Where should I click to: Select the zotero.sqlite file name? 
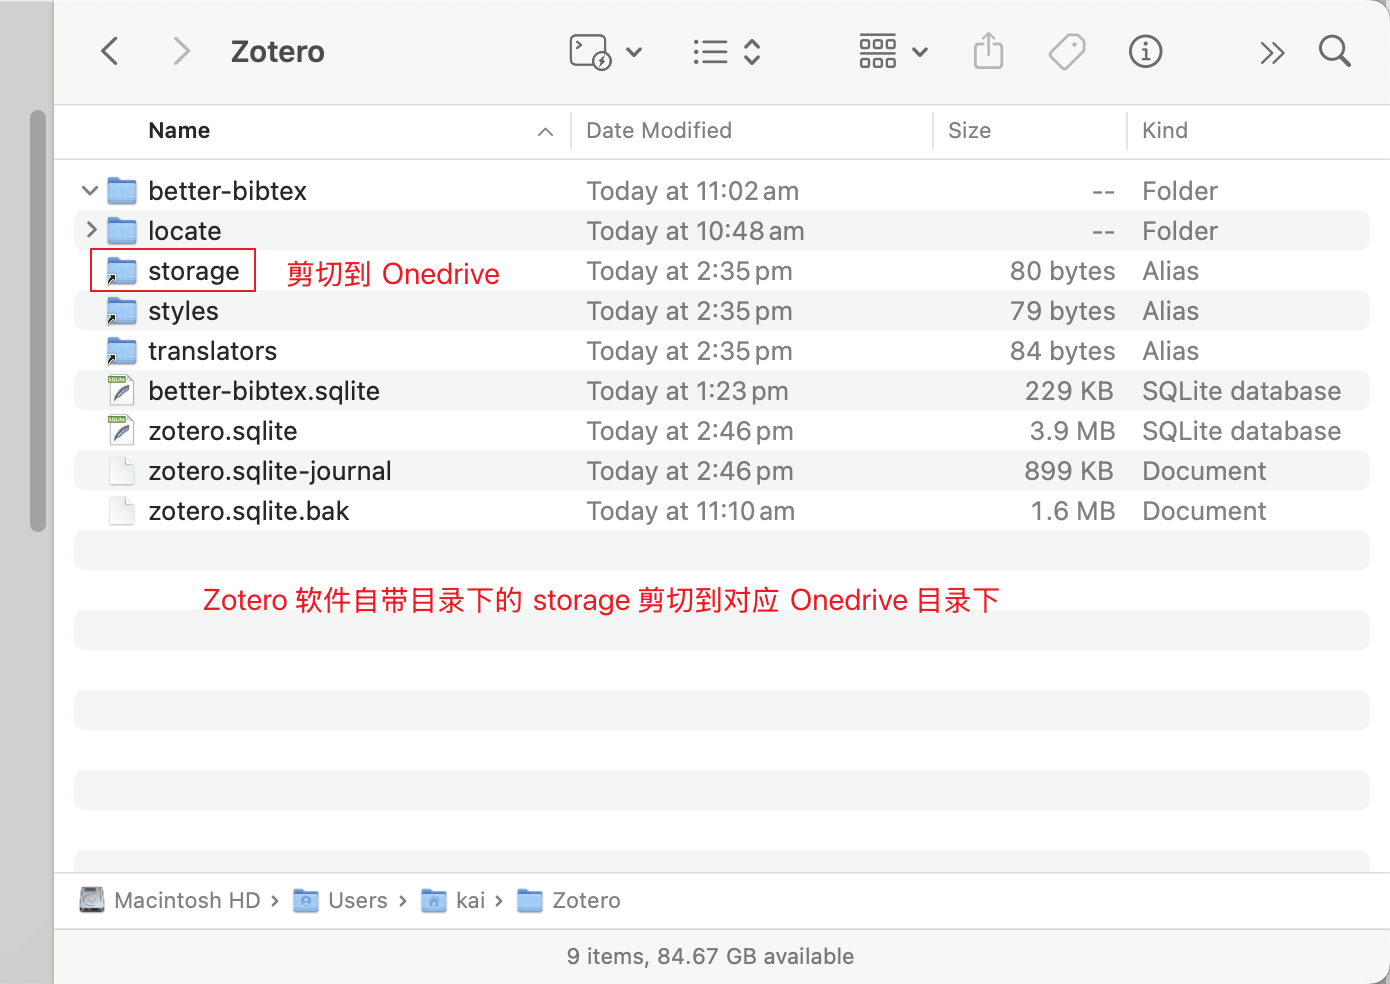coord(223,431)
